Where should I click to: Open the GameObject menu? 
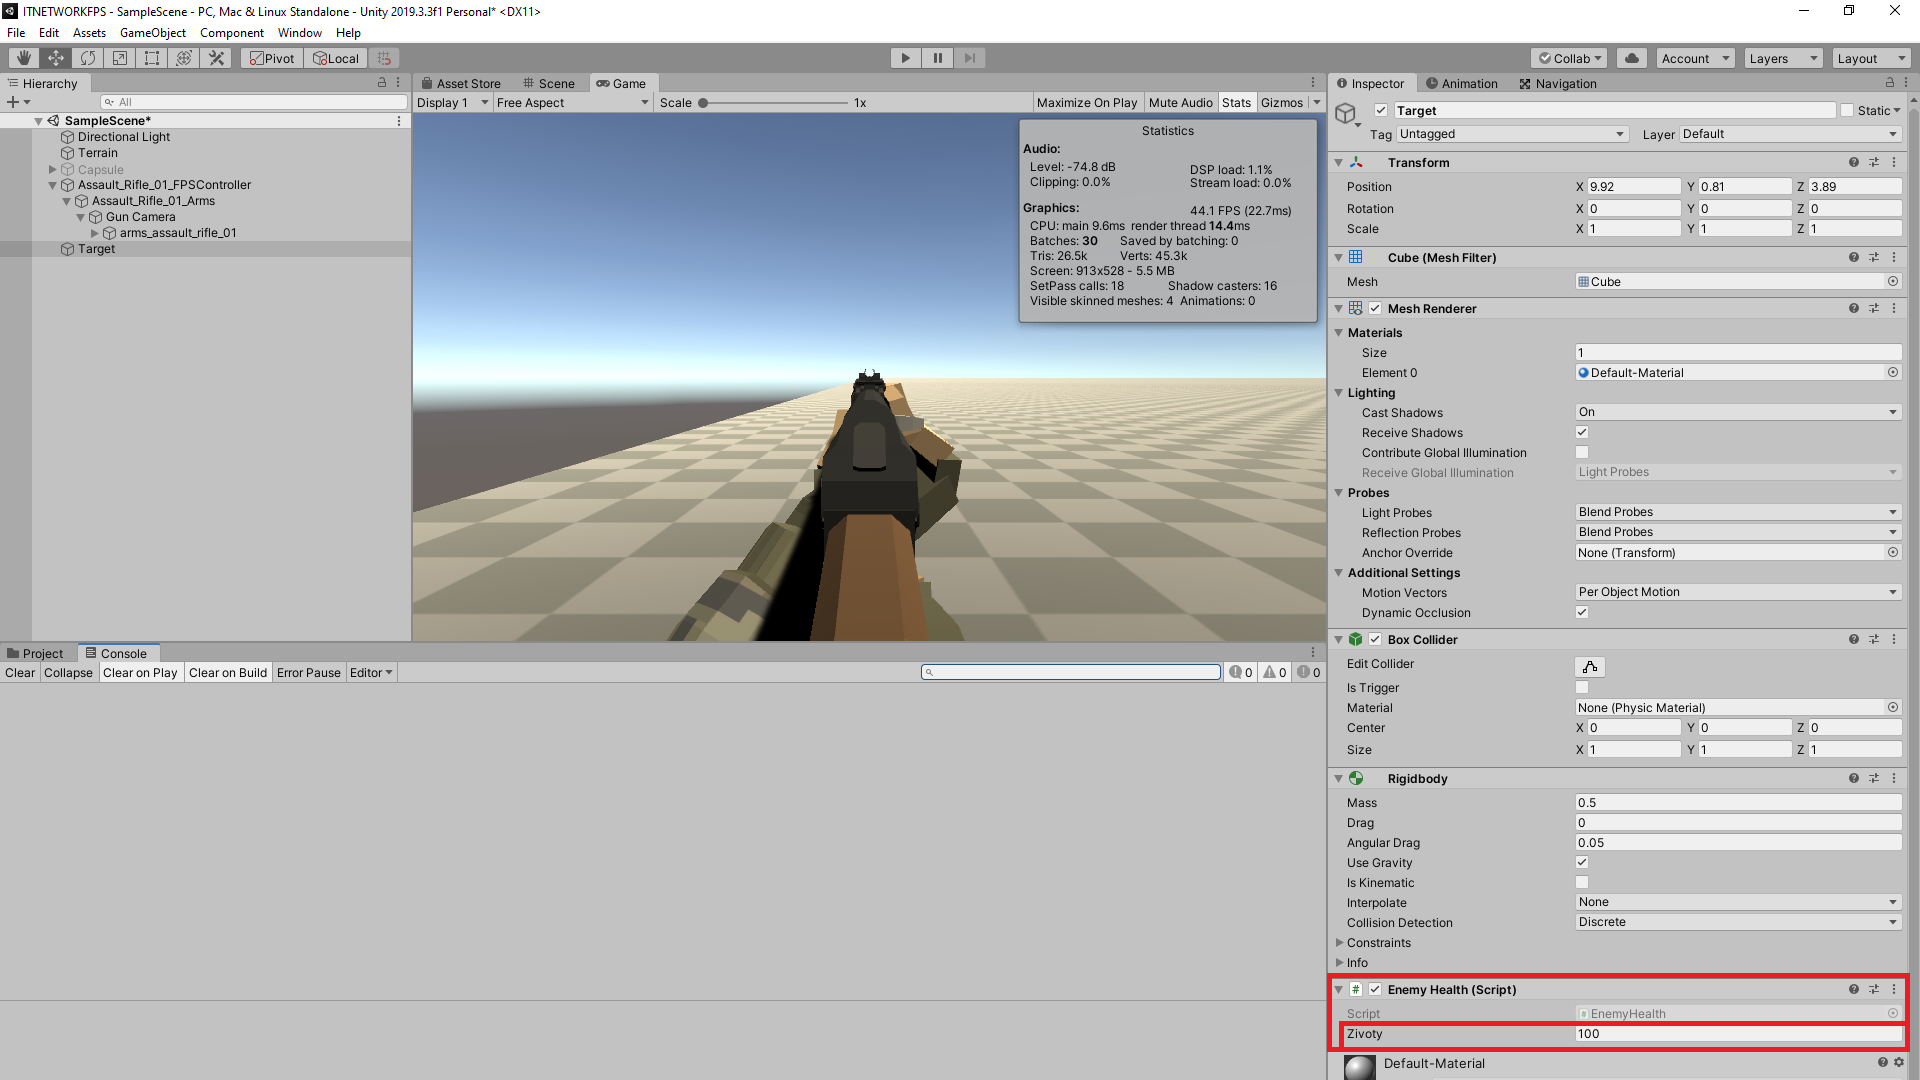152,32
